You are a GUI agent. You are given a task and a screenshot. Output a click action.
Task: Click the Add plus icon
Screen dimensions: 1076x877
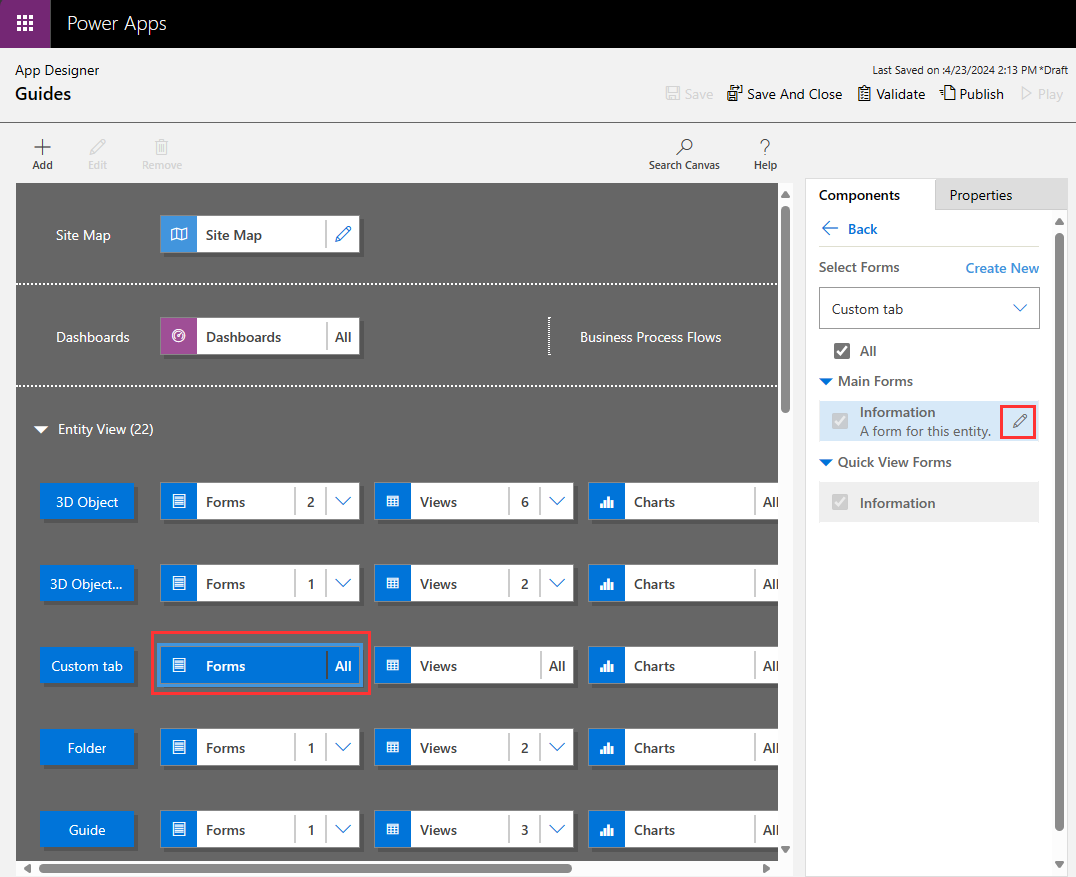tap(43, 147)
